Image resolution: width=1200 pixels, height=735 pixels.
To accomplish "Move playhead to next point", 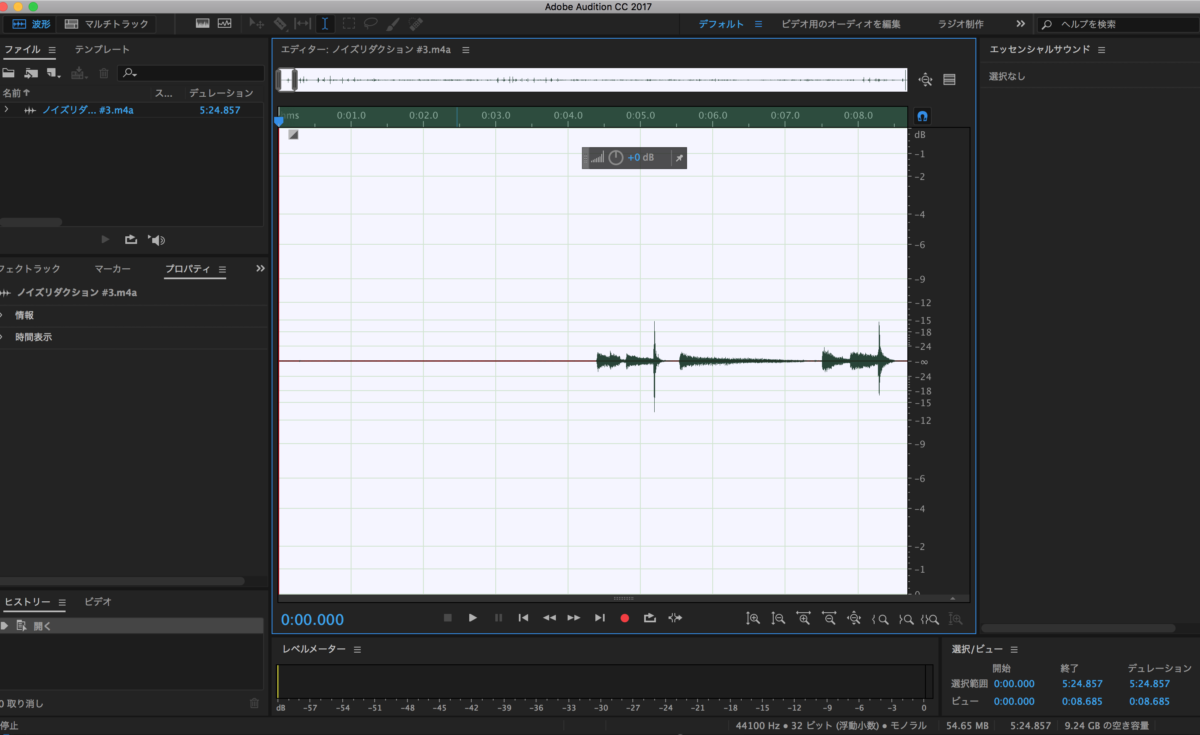I will pos(600,618).
